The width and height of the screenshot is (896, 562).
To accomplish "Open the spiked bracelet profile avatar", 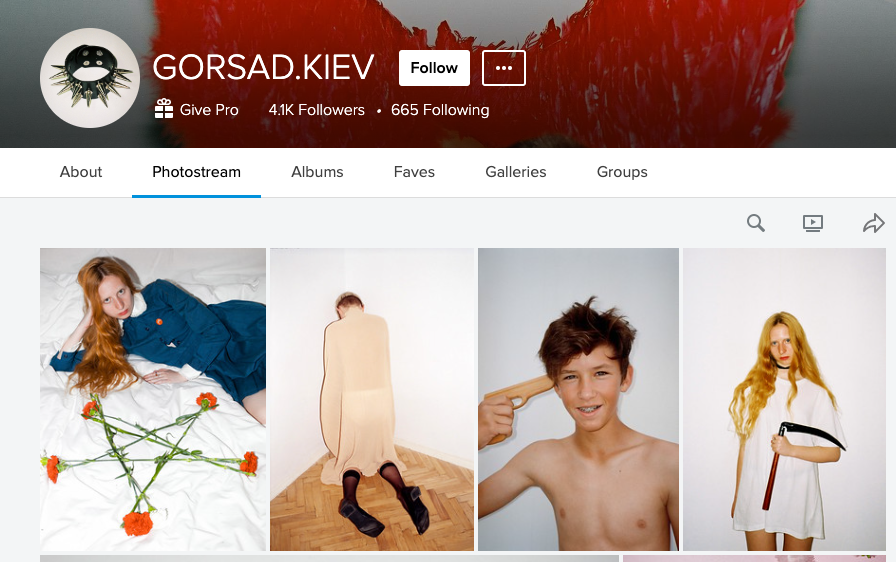I will point(90,78).
